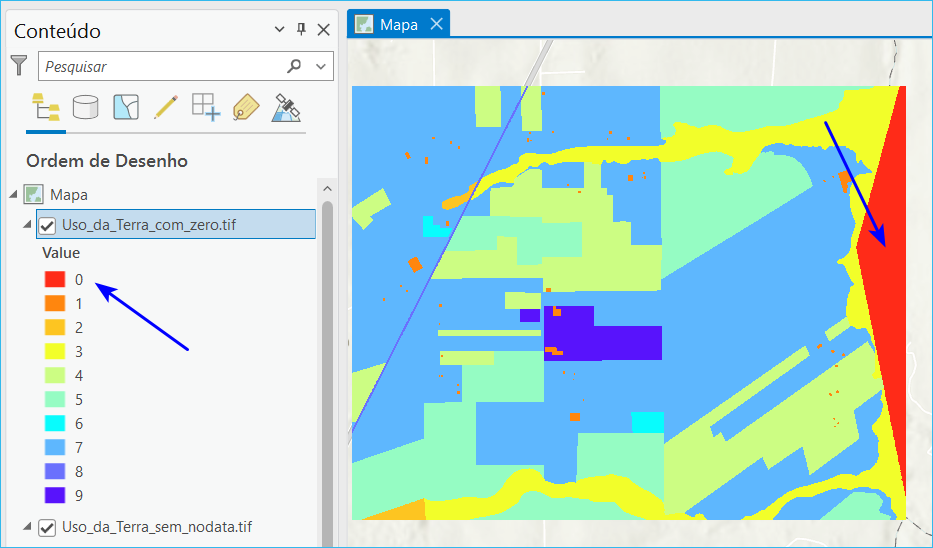Click the scroll up arrow in contents
The image size is (933, 548).
[327, 189]
